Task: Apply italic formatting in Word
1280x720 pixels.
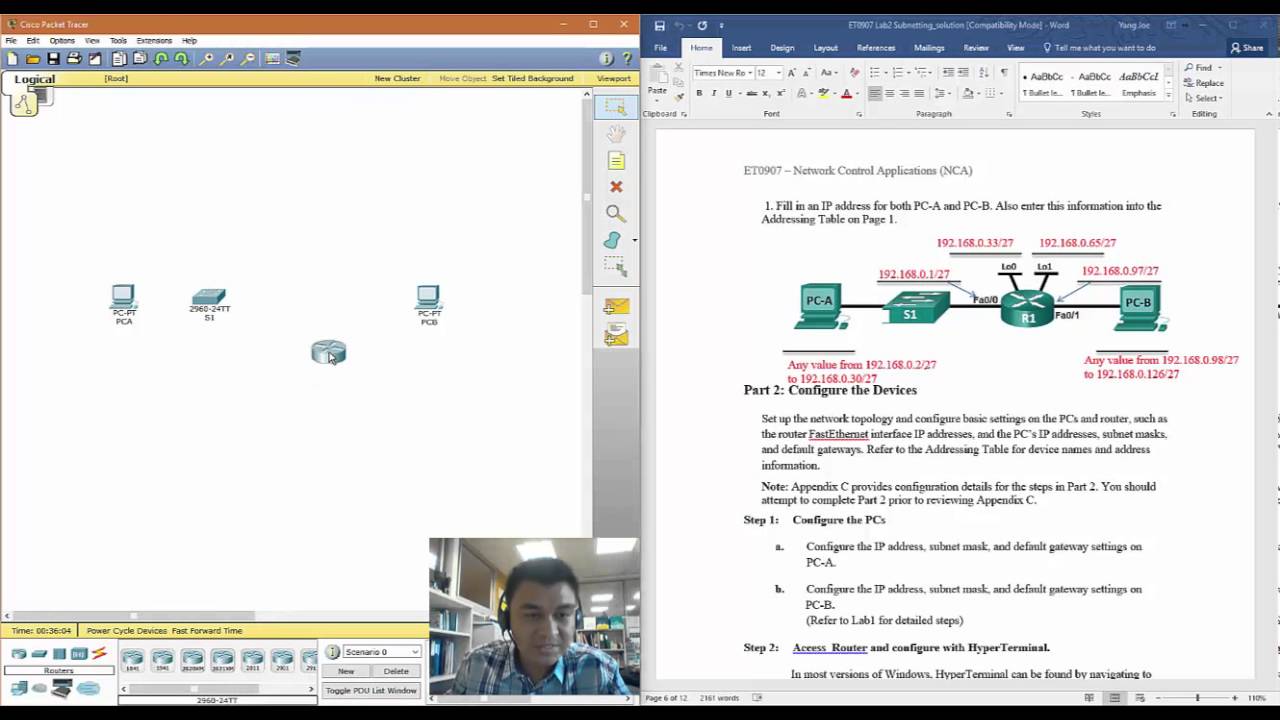Action: coord(713,93)
